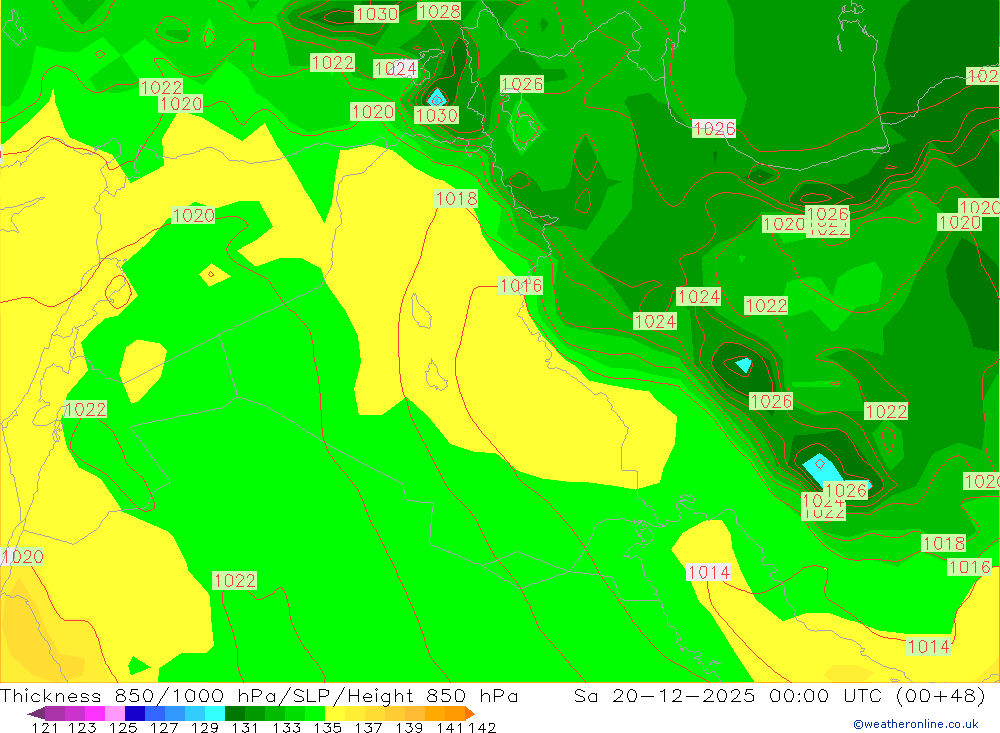Click the 1024 isobar label with white background
The width and height of the screenshot is (1000, 733).
pyautogui.click(x=395, y=68)
